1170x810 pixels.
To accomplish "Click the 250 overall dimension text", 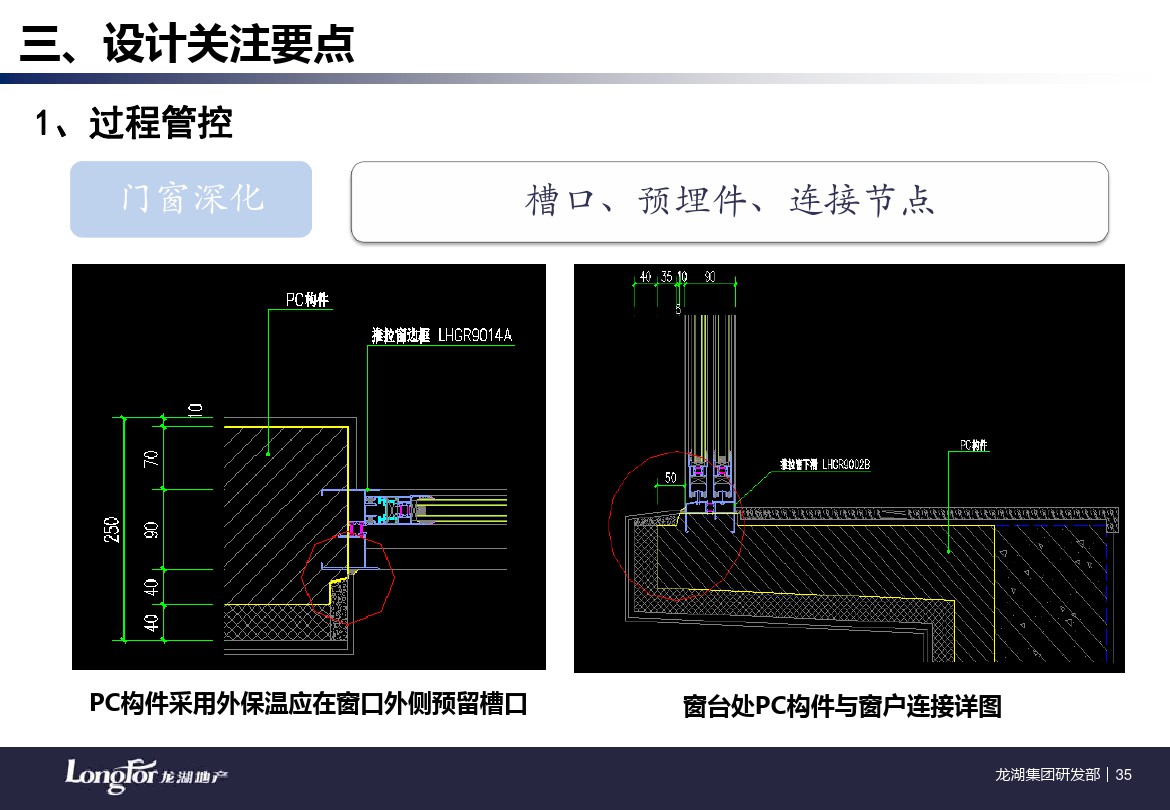I will coord(112,529).
